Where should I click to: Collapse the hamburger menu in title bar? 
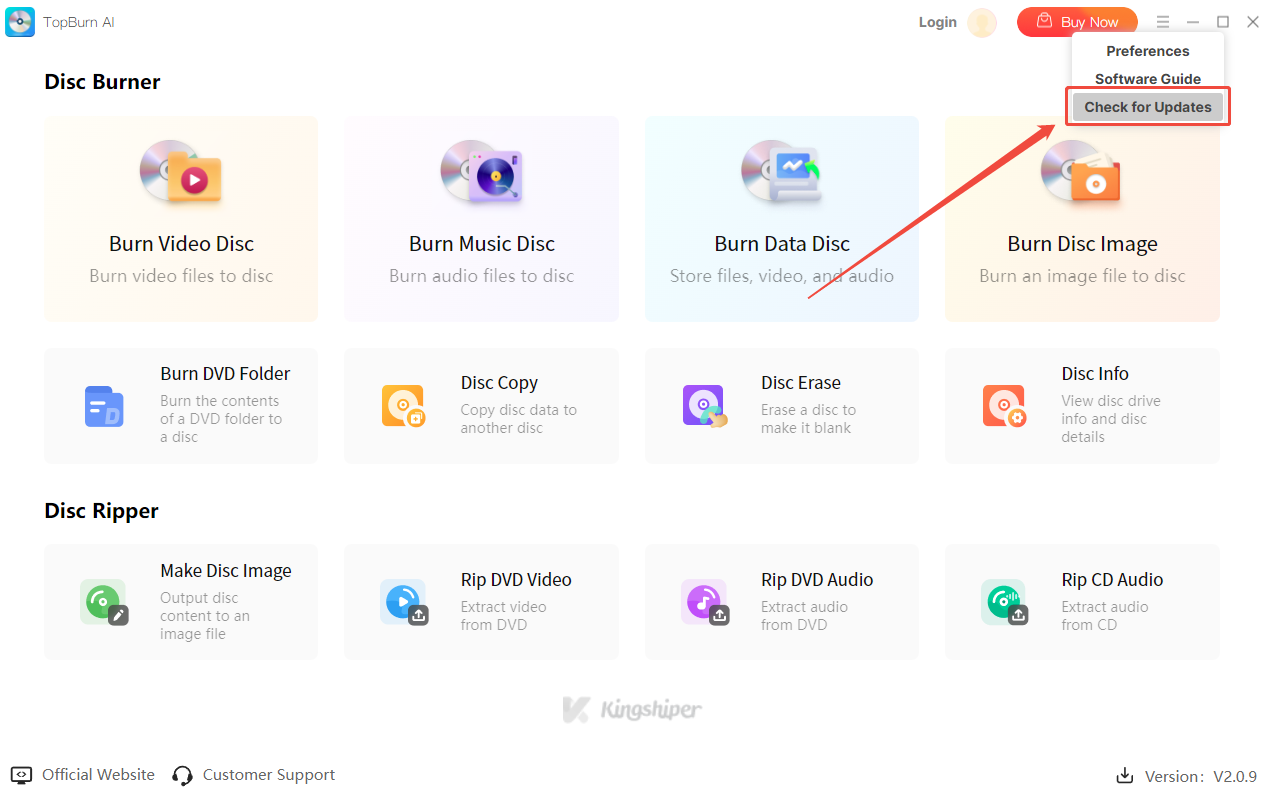1162,22
